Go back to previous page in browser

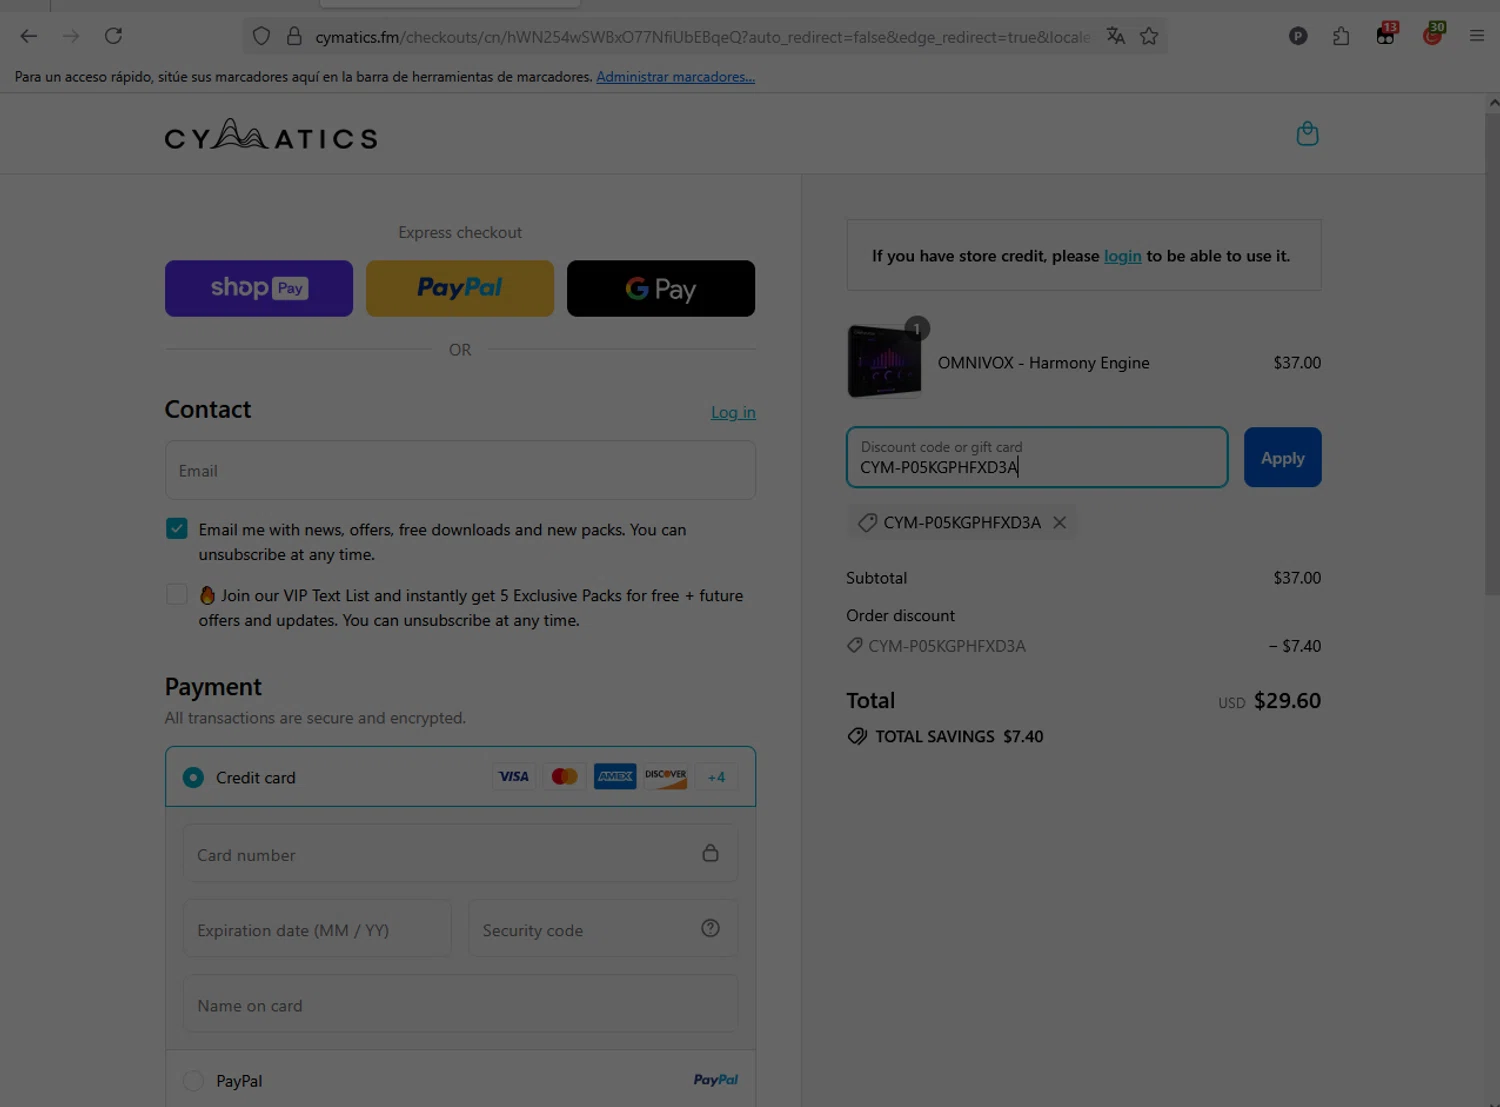point(29,37)
